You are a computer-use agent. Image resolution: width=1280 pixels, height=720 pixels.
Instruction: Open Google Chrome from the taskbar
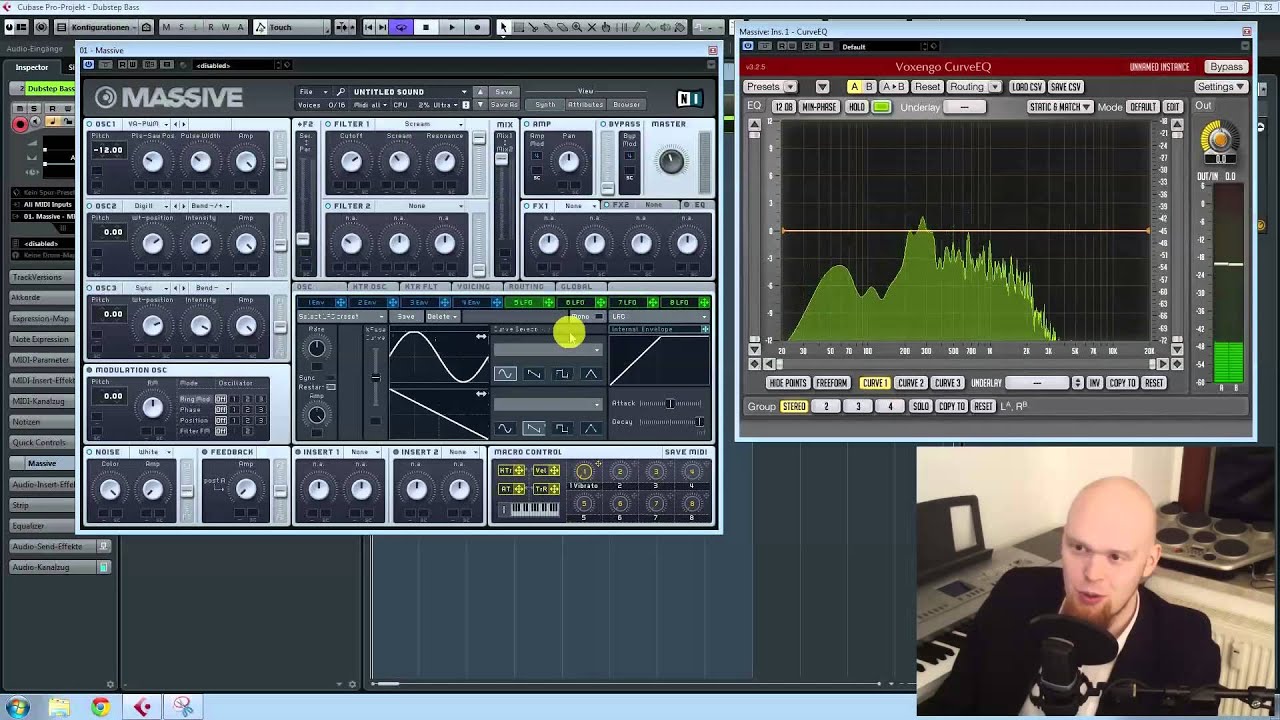pyautogui.click(x=100, y=707)
